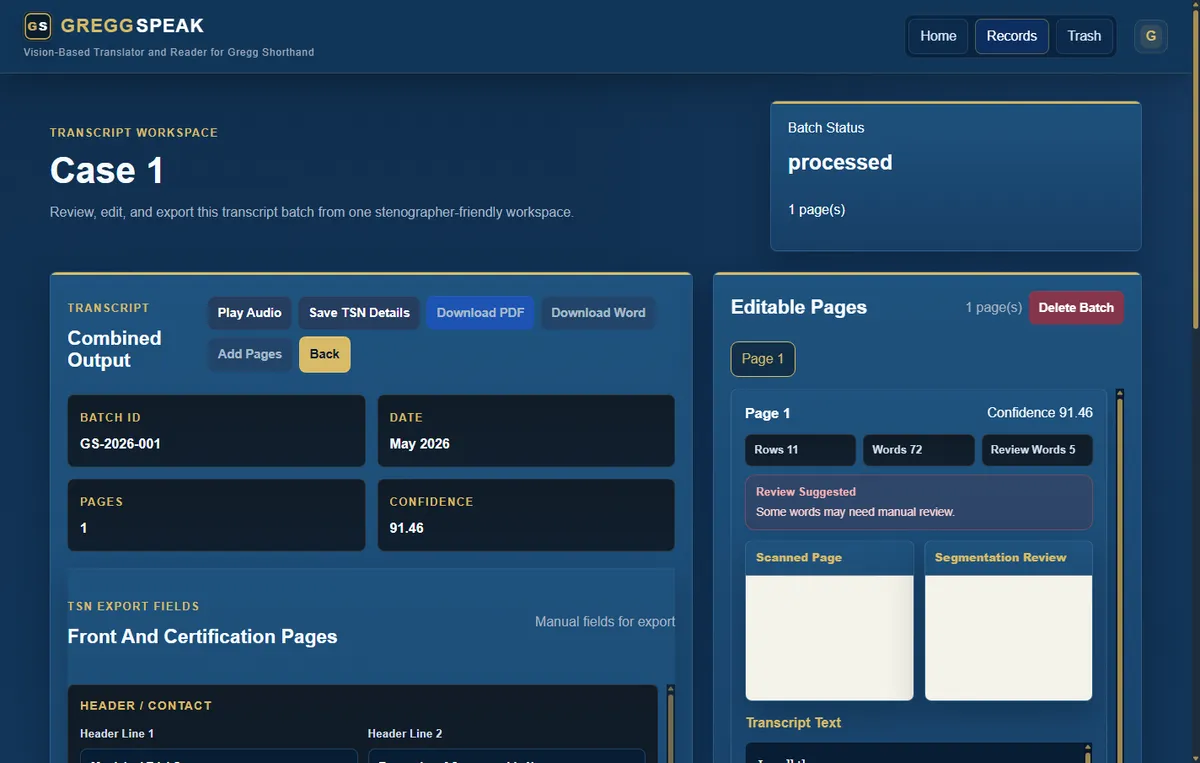Open the G user avatar menu
The height and width of the screenshot is (763, 1200).
tap(1151, 36)
